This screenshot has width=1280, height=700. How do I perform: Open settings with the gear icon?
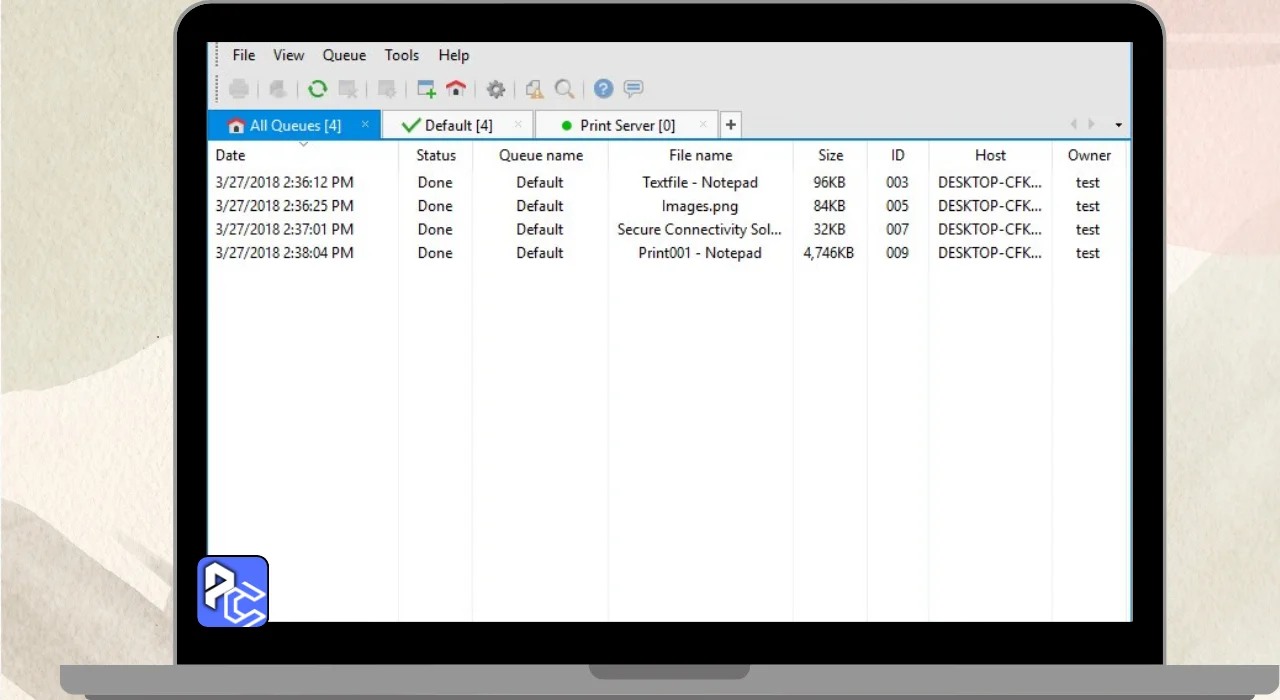tap(495, 89)
